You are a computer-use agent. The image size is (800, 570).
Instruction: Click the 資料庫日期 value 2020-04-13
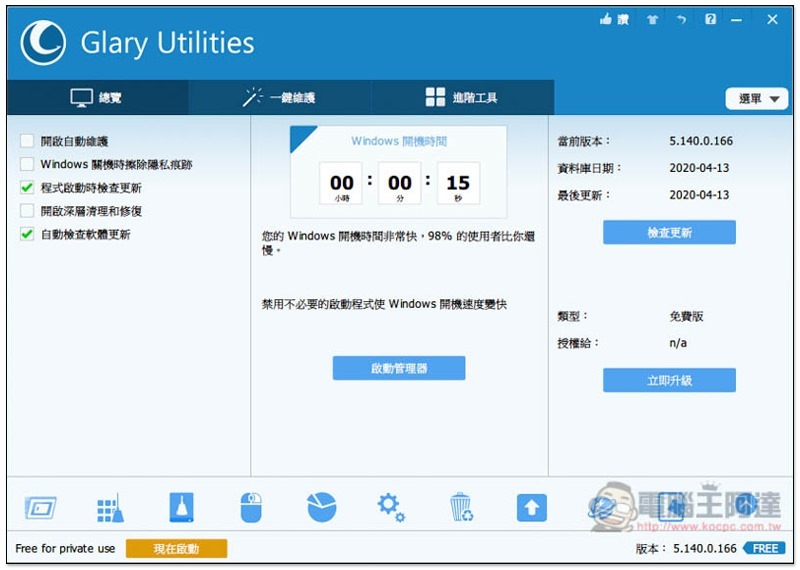[x=699, y=168]
